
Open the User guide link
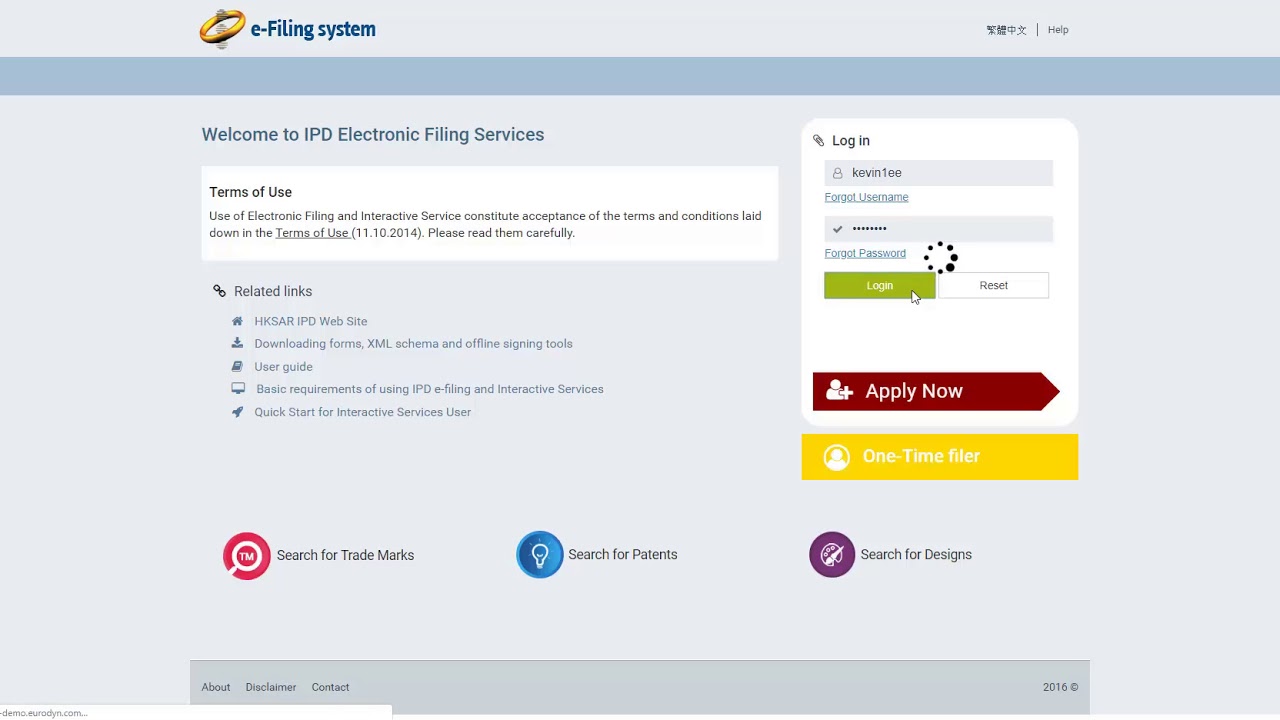point(283,366)
